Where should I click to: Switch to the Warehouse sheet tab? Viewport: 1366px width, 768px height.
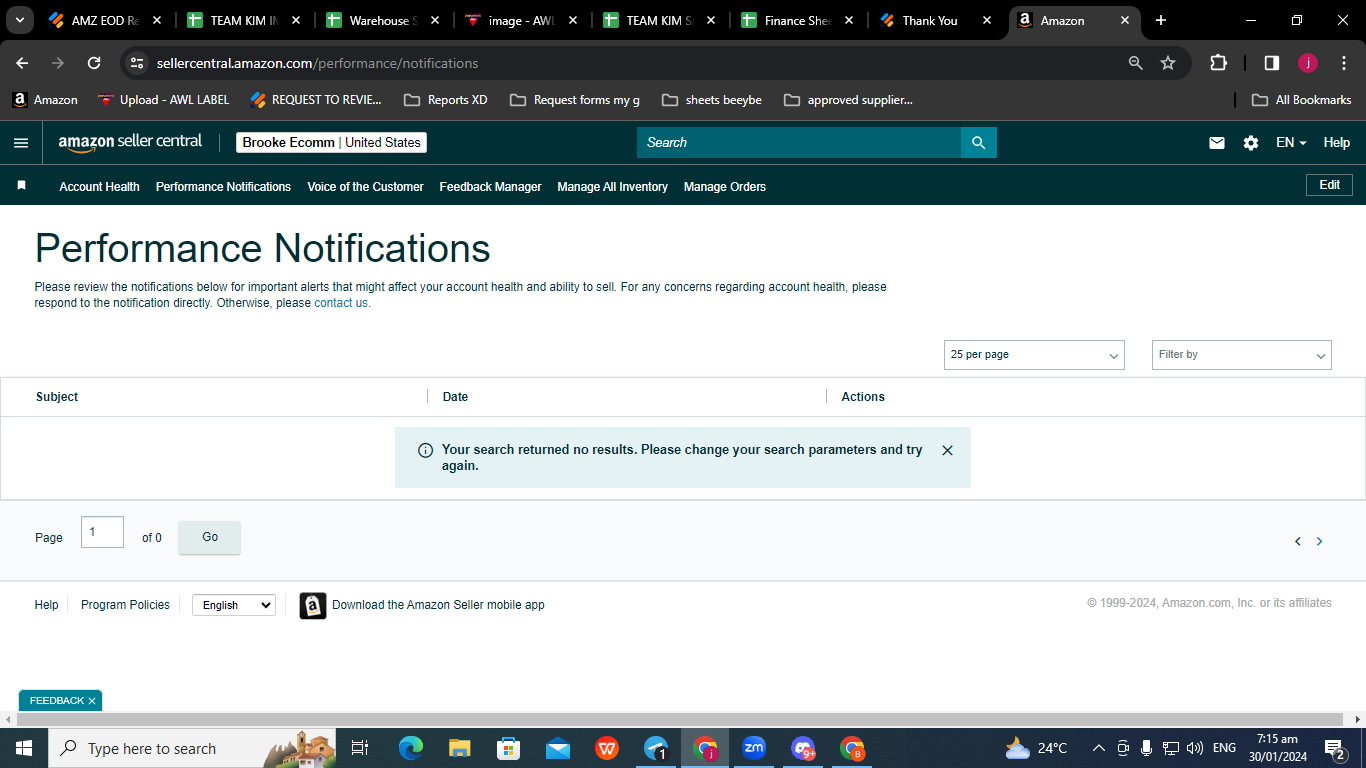[381, 20]
